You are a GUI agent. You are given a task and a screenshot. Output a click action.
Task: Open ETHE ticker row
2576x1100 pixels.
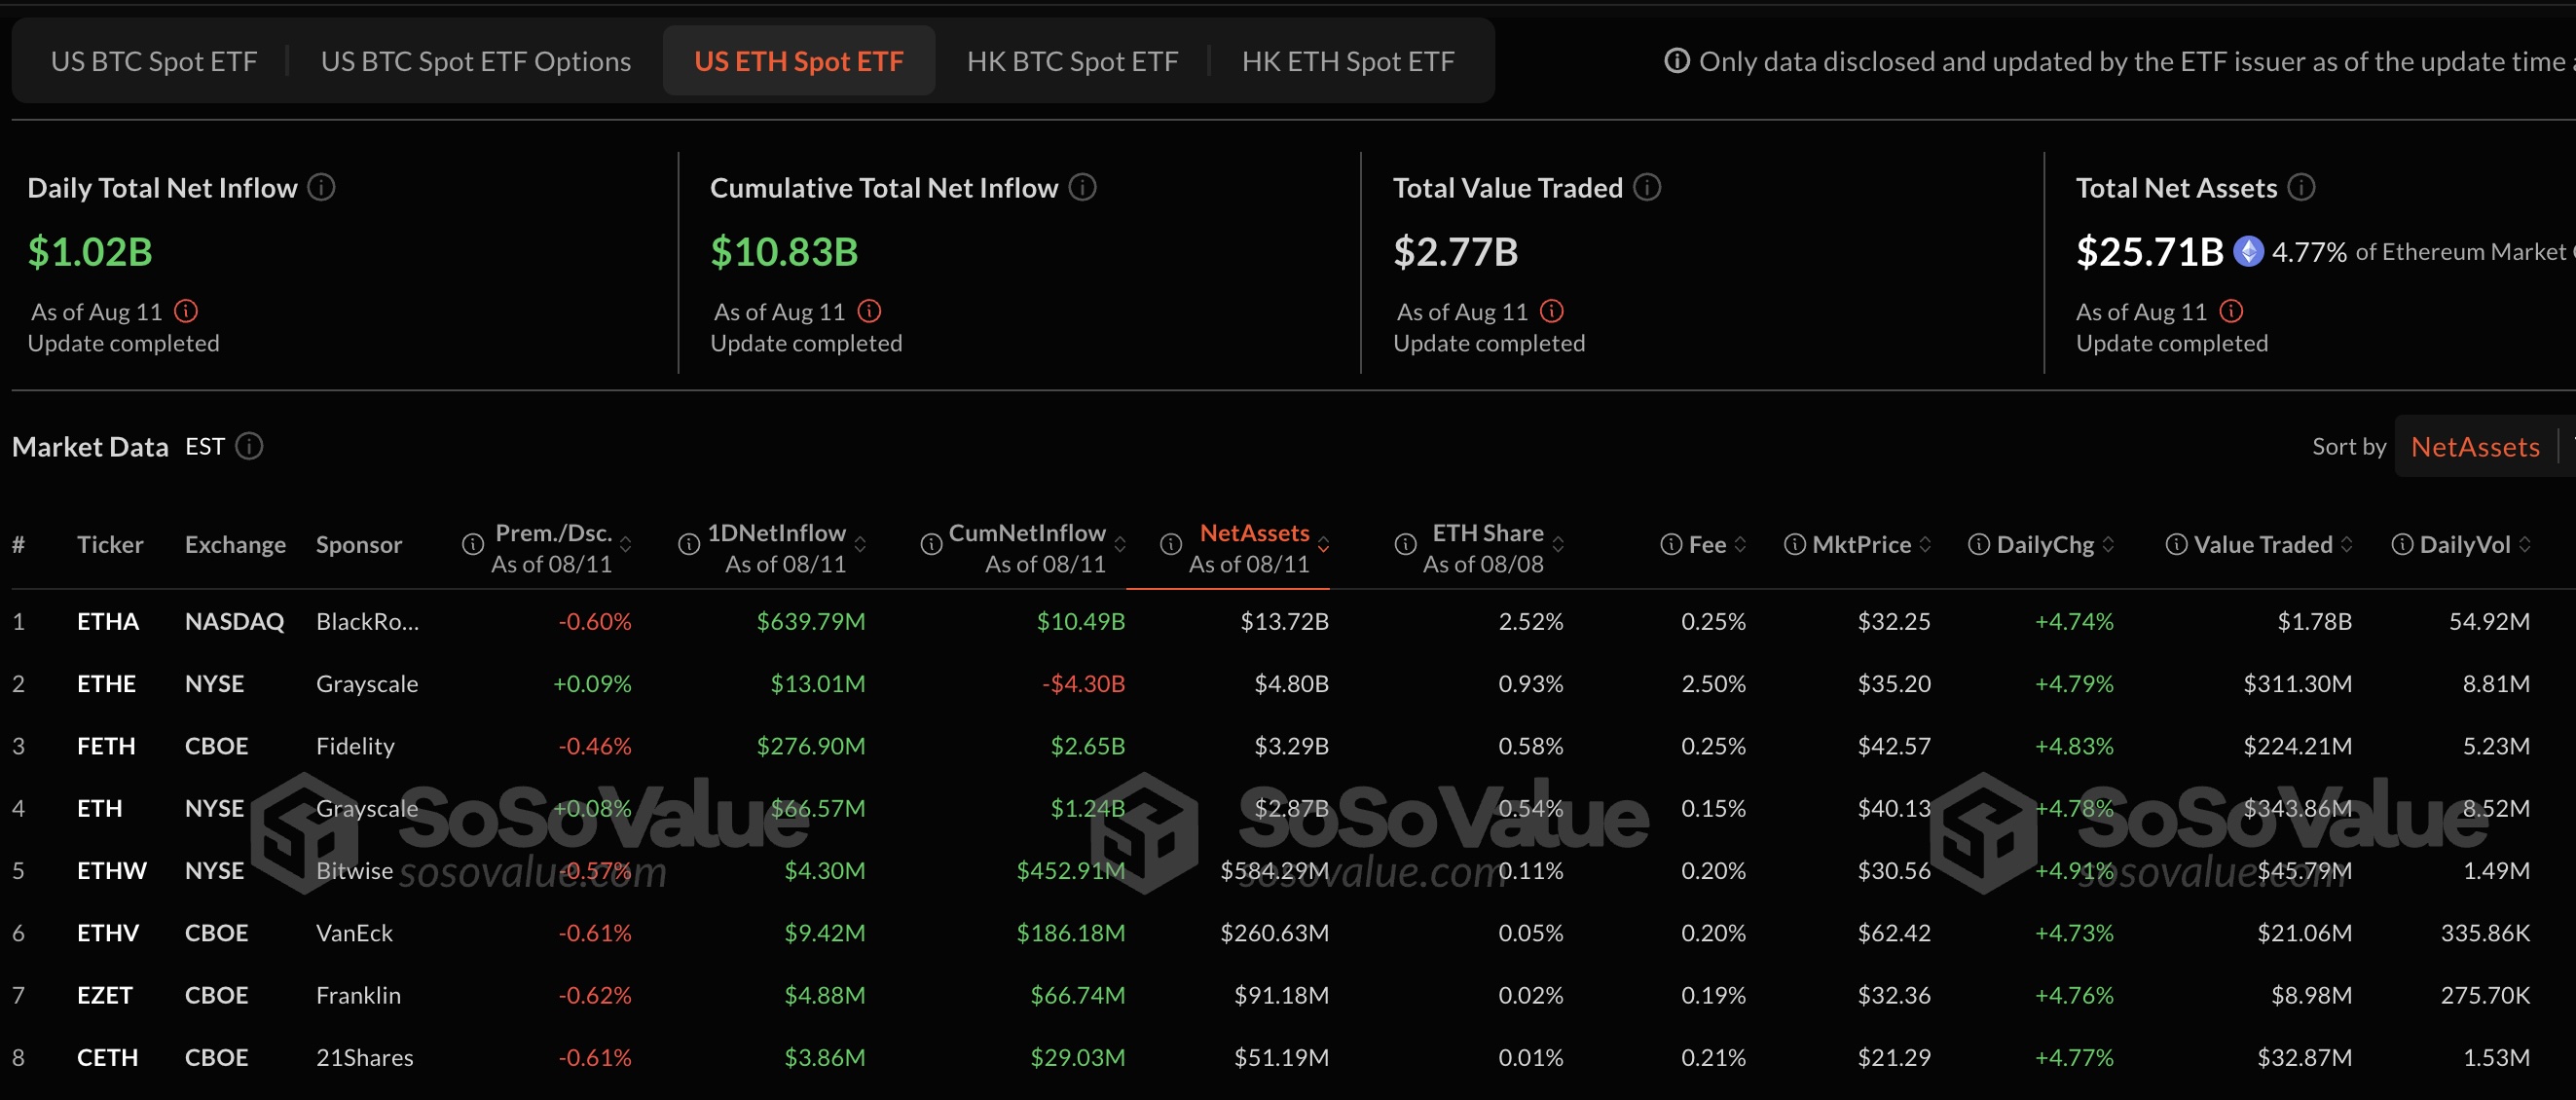click(x=106, y=683)
